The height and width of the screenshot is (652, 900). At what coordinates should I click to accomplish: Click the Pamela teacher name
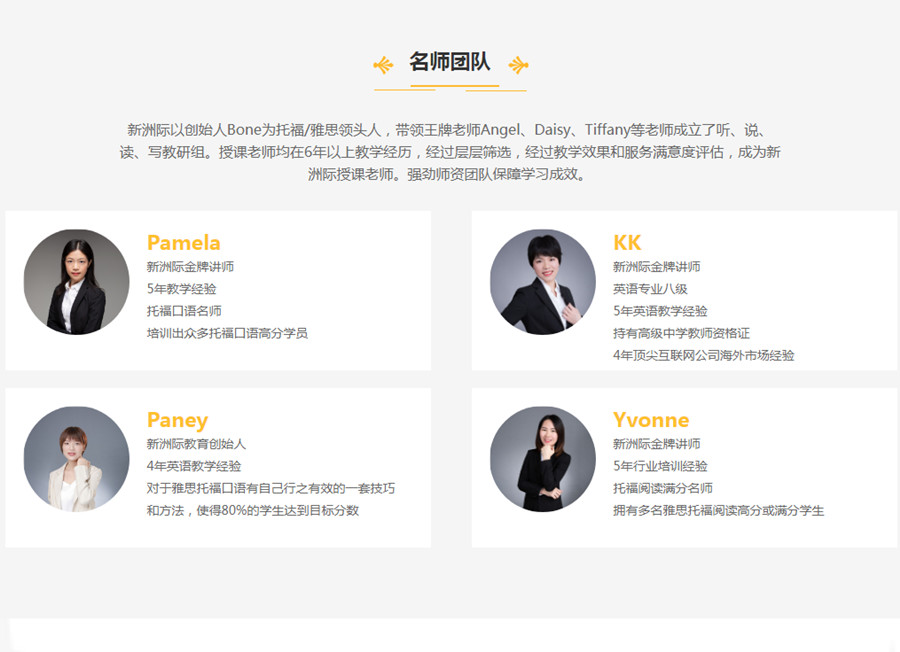pos(183,243)
